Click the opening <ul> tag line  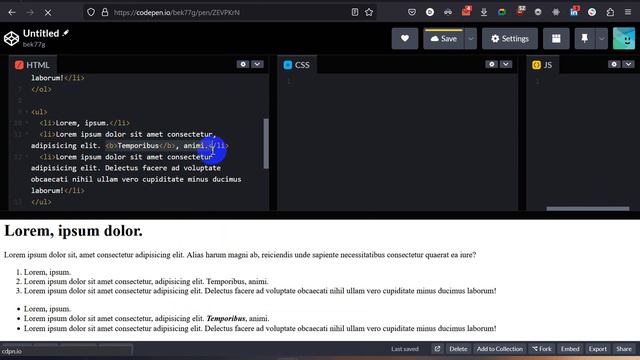39,111
